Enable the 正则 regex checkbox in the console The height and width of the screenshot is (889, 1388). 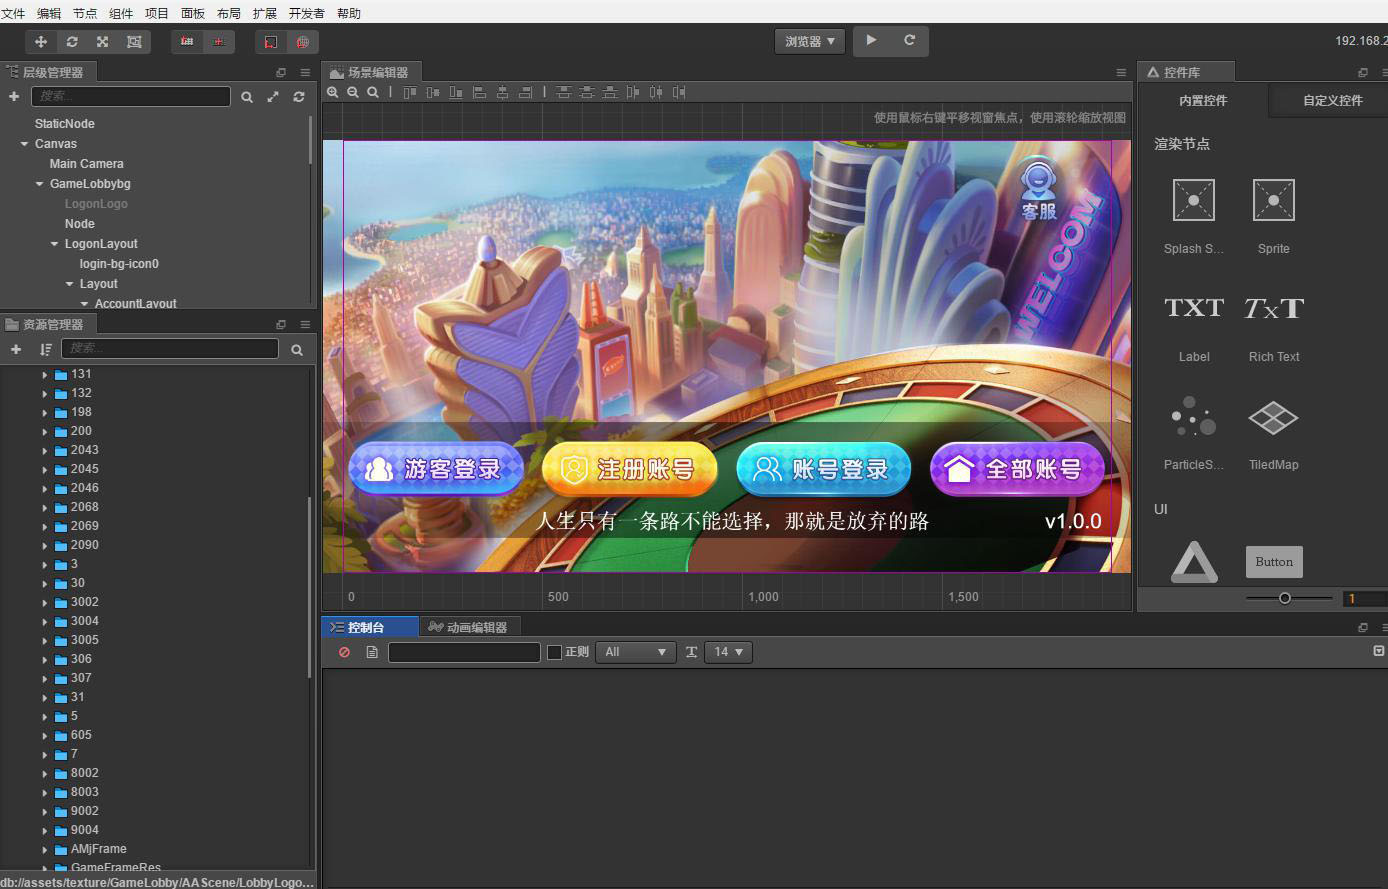(x=553, y=652)
